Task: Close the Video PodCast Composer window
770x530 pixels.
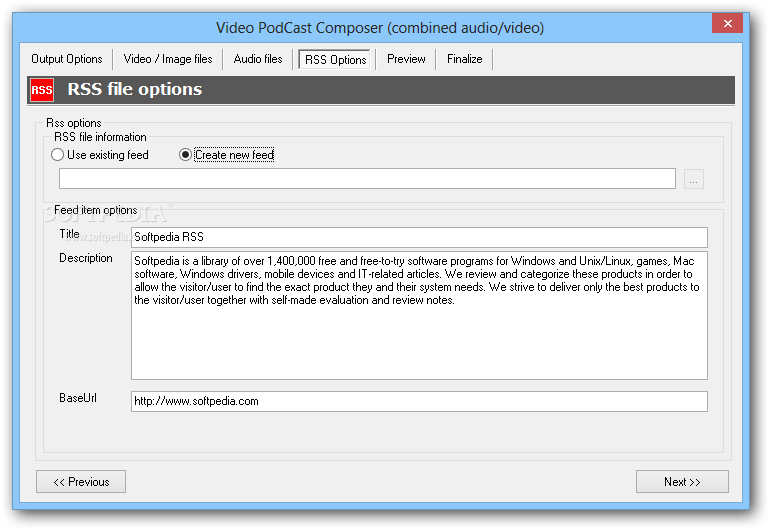Action: pyautogui.click(x=727, y=23)
